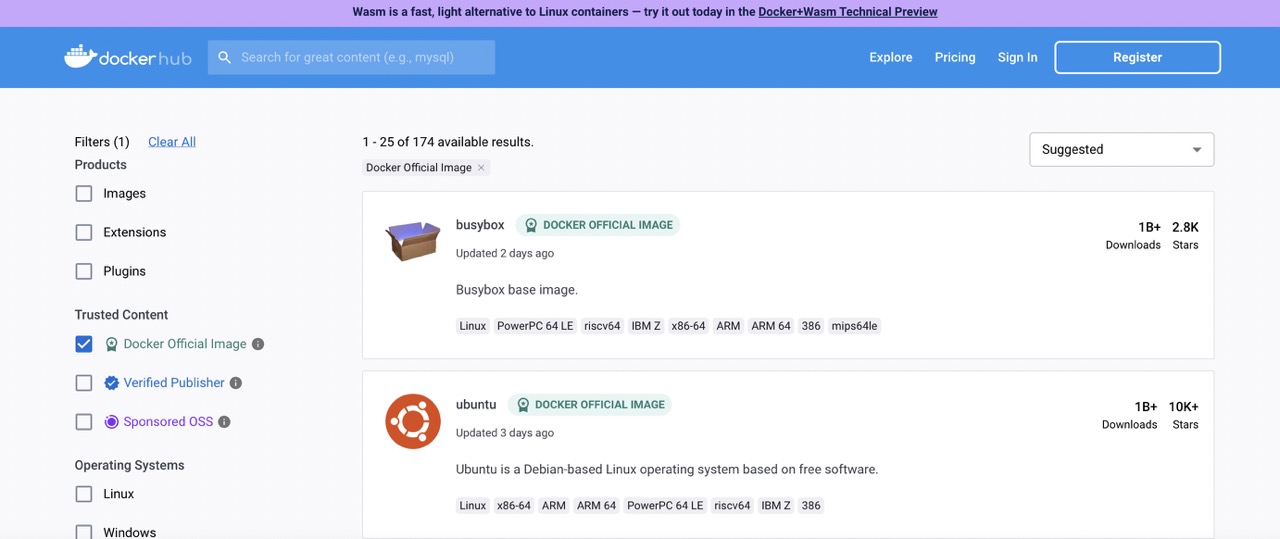Click Clear All filters link

[x=172, y=142]
